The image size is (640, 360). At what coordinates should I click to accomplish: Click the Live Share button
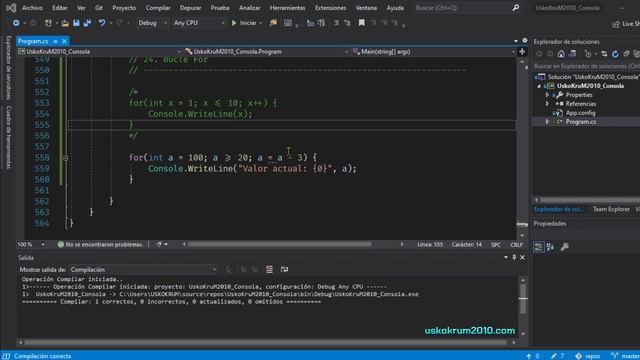[625, 24]
